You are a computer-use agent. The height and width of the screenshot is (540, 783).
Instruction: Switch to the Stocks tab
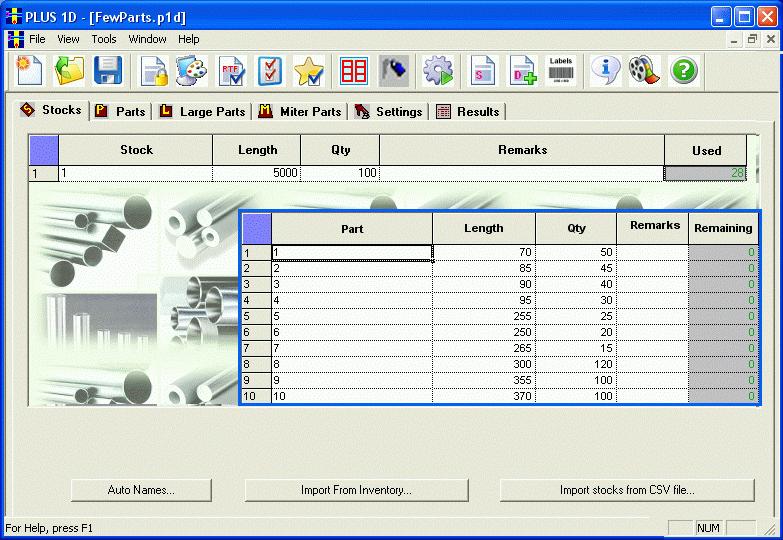pyautogui.click(x=51, y=110)
